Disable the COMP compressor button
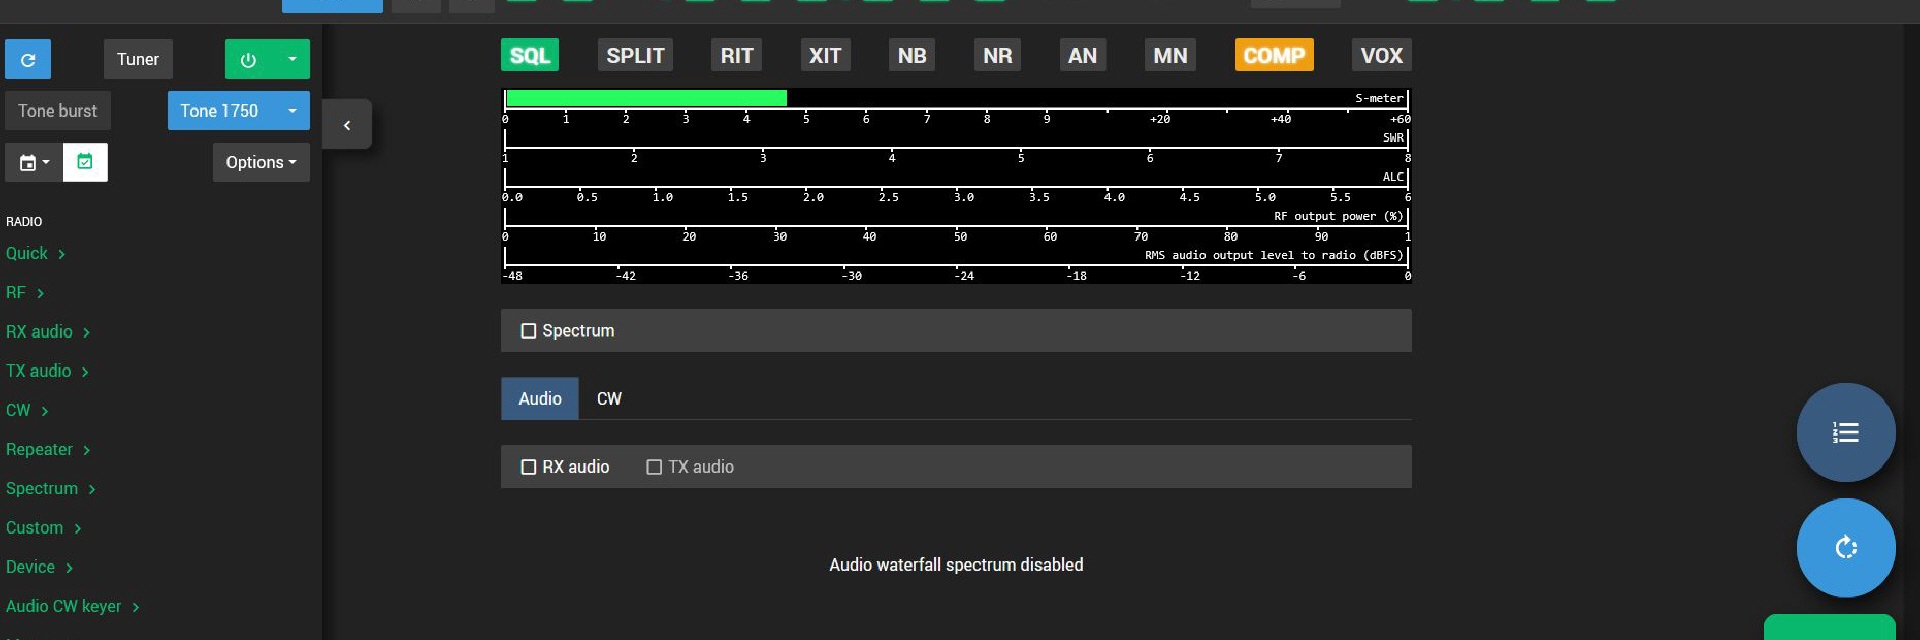1920x640 pixels. [x=1273, y=56]
